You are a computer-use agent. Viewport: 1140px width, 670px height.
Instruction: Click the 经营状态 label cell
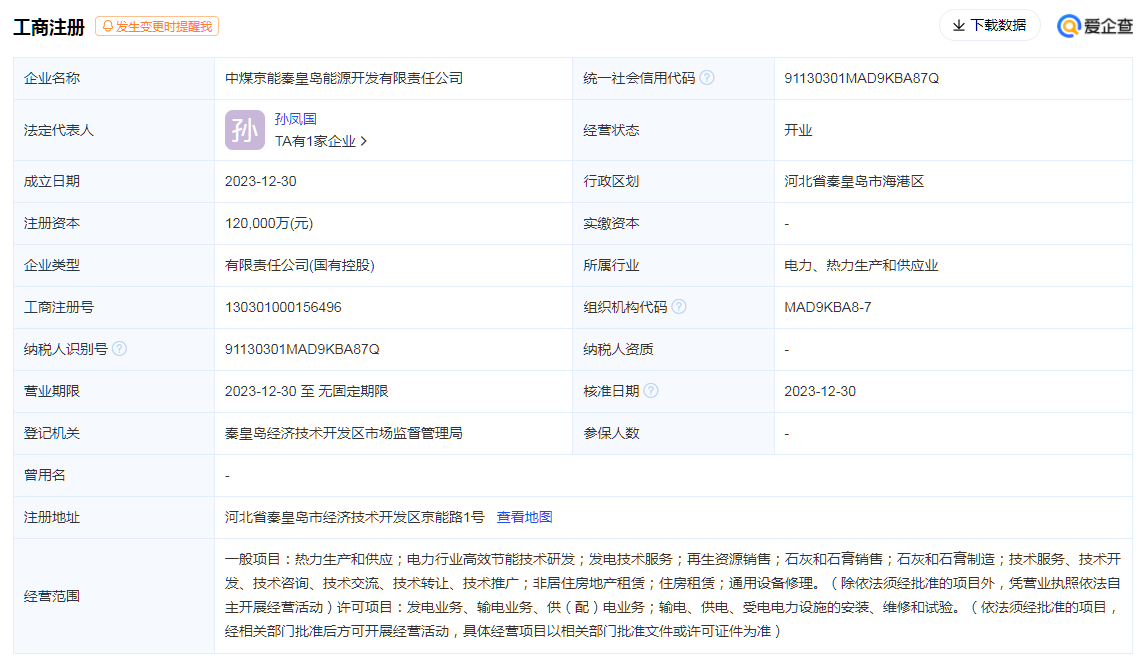673,130
